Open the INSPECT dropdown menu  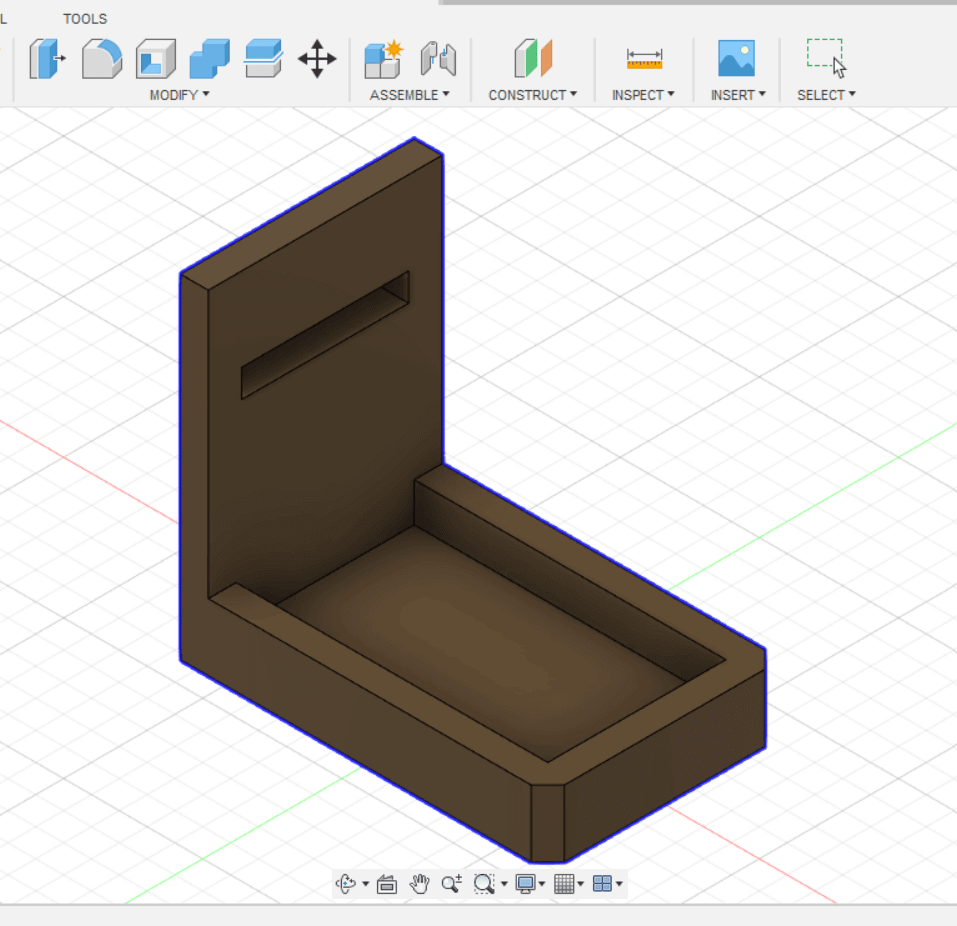tap(643, 95)
